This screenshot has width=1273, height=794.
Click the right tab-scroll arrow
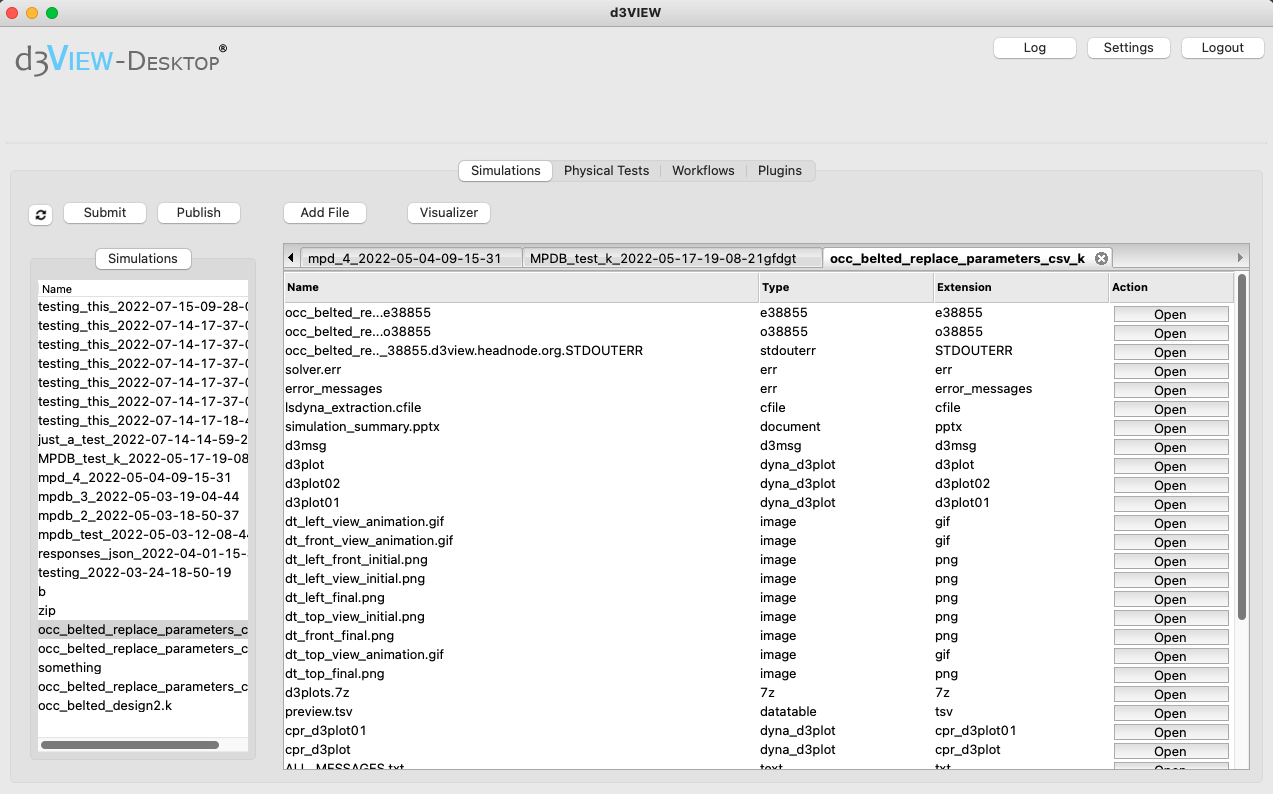click(1241, 258)
